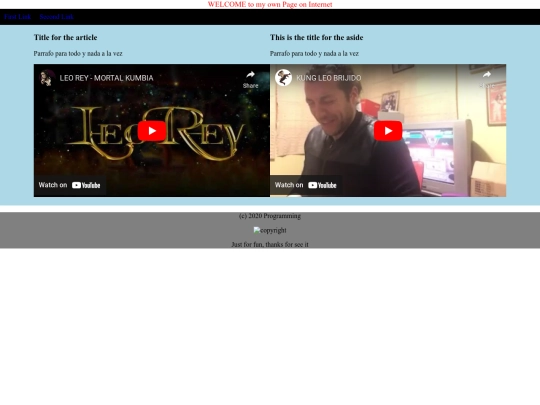
Task: Click Watch on YouTube for Kung Leo Brijido video
Action: pos(306,185)
